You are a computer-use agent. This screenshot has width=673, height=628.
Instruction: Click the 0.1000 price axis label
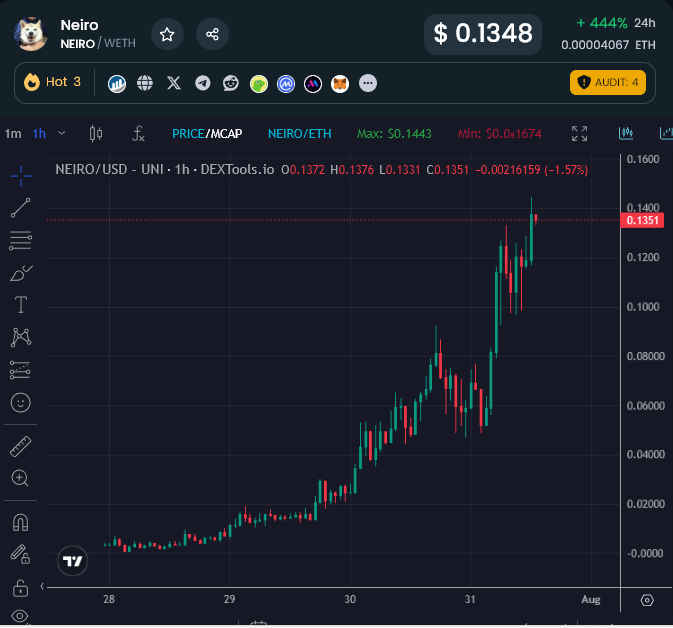(643, 307)
